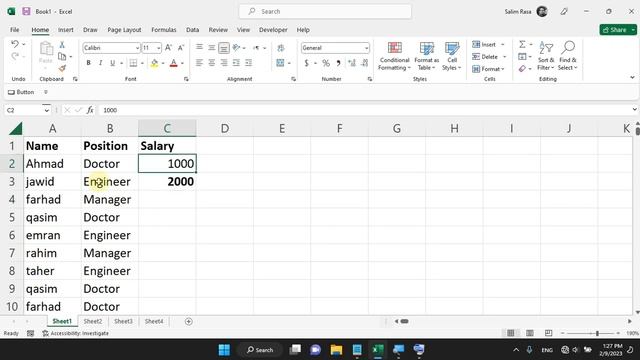Click Increase Indent icon

tap(249, 63)
